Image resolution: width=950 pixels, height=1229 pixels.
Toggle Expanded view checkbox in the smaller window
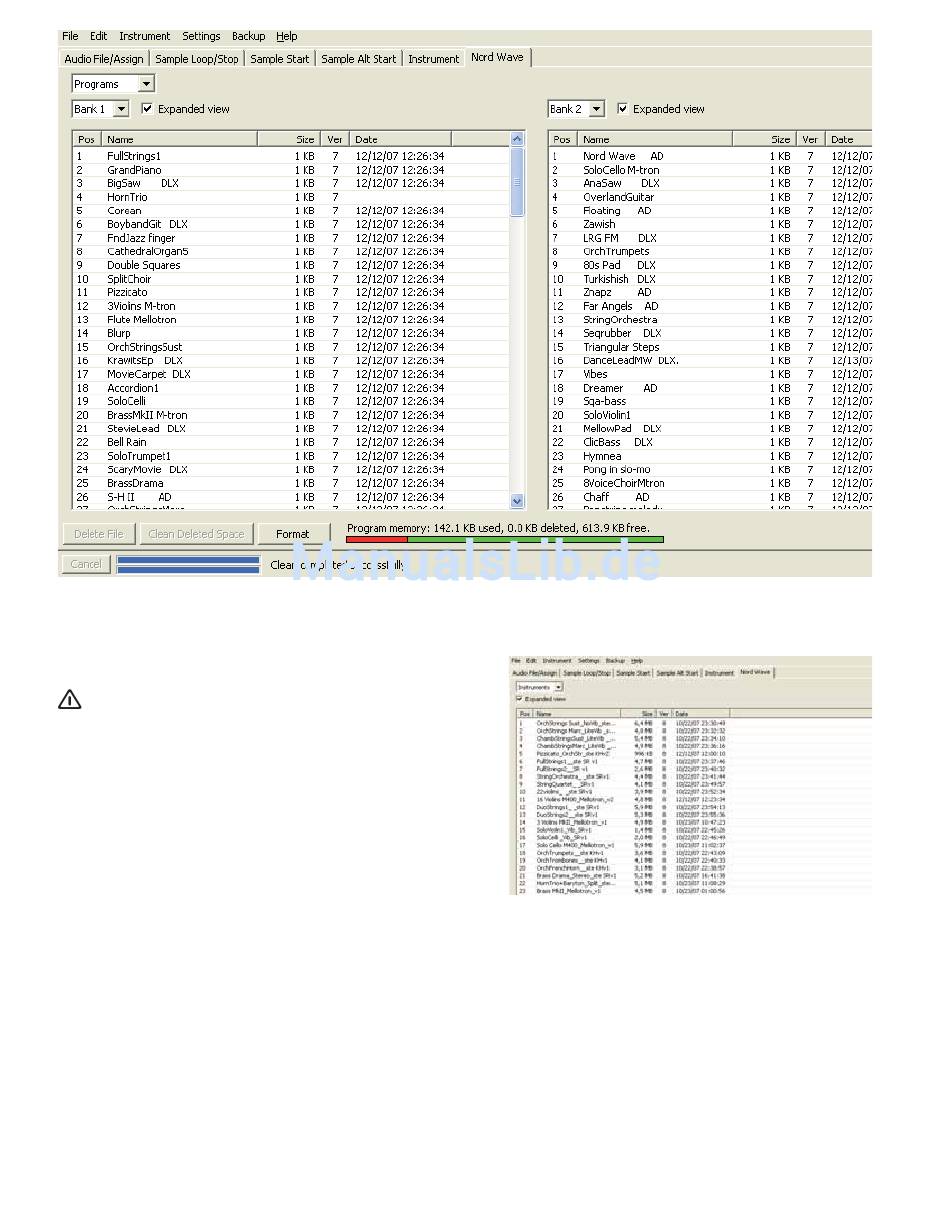tap(519, 699)
